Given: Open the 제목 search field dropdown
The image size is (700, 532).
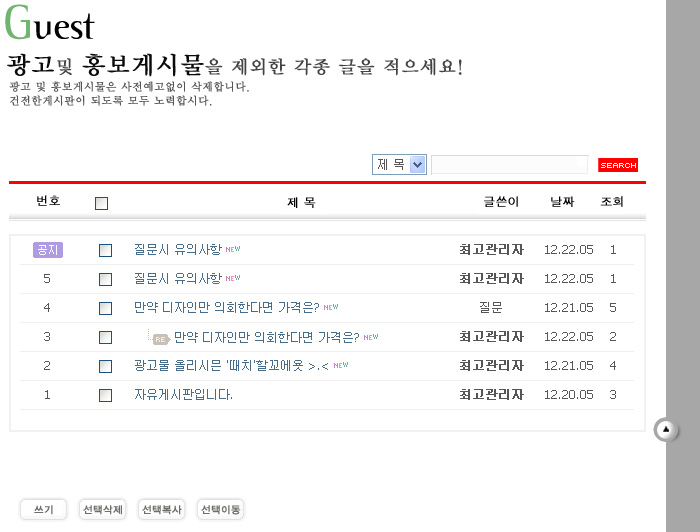Looking at the screenshot, I should (x=399, y=164).
